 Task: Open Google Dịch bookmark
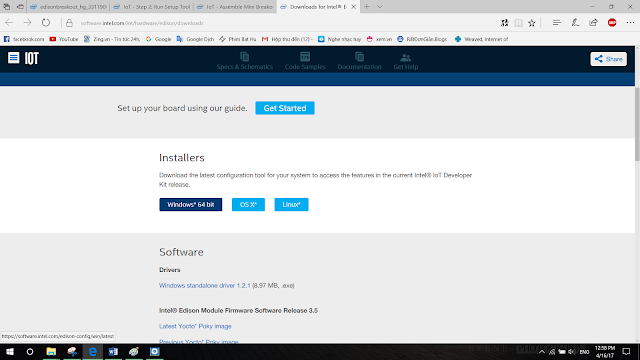(x=195, y=39)
